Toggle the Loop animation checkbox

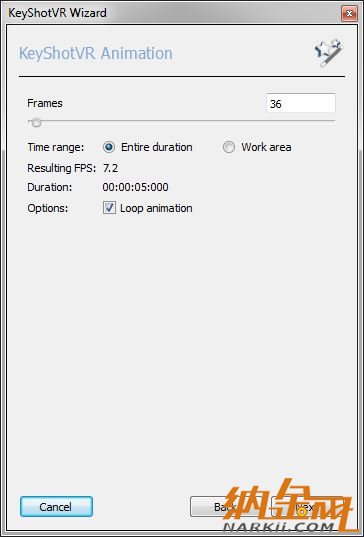[109, 208]
